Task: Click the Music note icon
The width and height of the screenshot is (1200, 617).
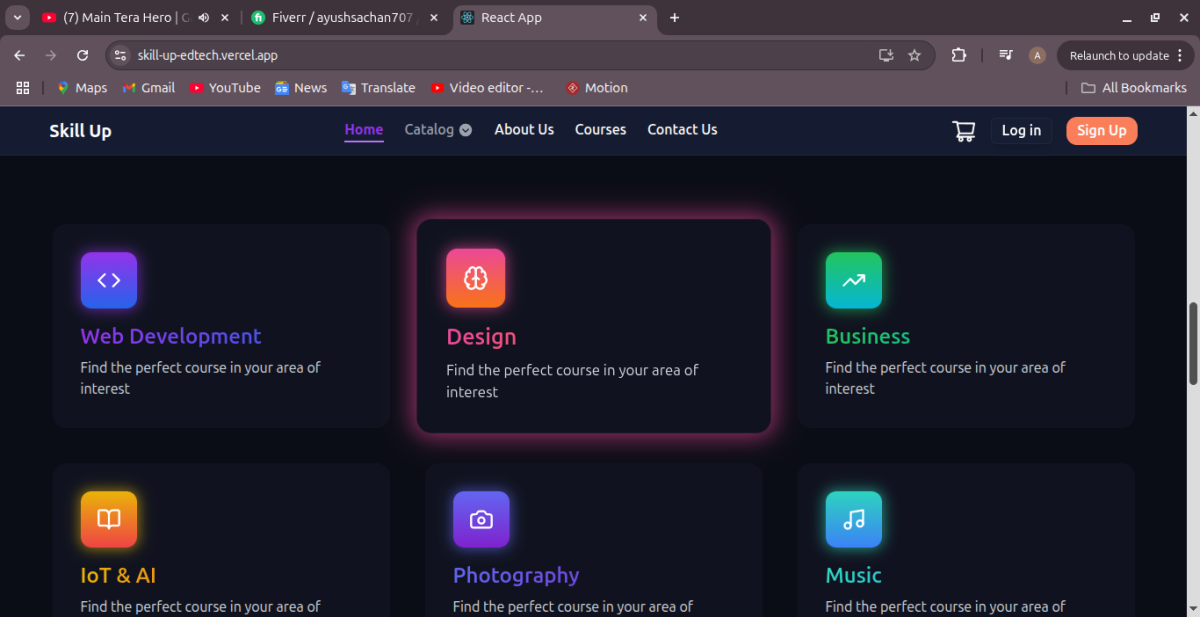Action: (x=853, y=519)
